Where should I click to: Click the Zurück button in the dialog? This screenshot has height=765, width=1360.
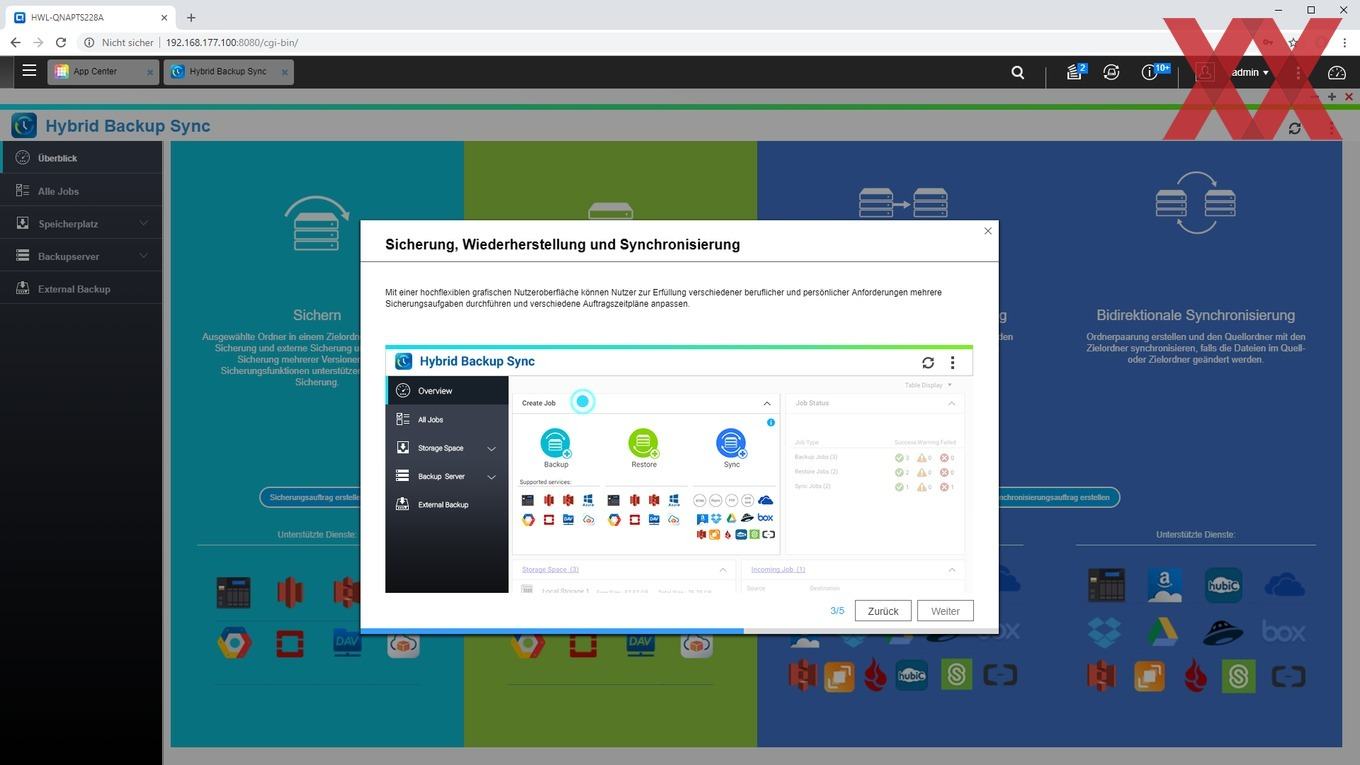(883, 611)
